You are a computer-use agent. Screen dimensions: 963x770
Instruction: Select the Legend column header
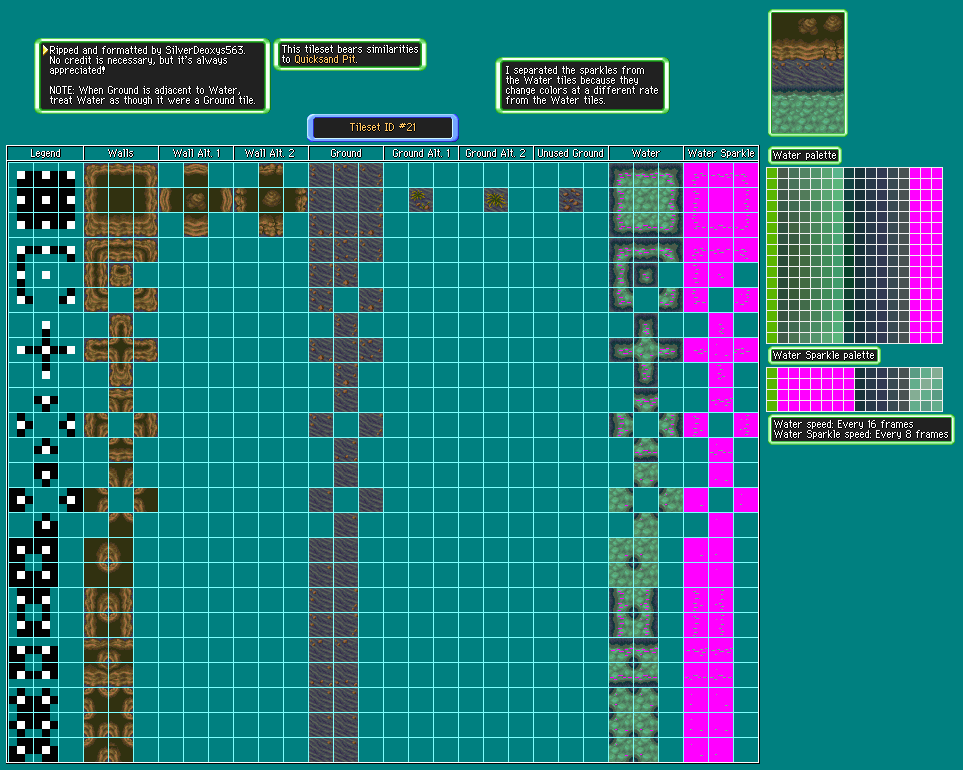tap(45, 153)
